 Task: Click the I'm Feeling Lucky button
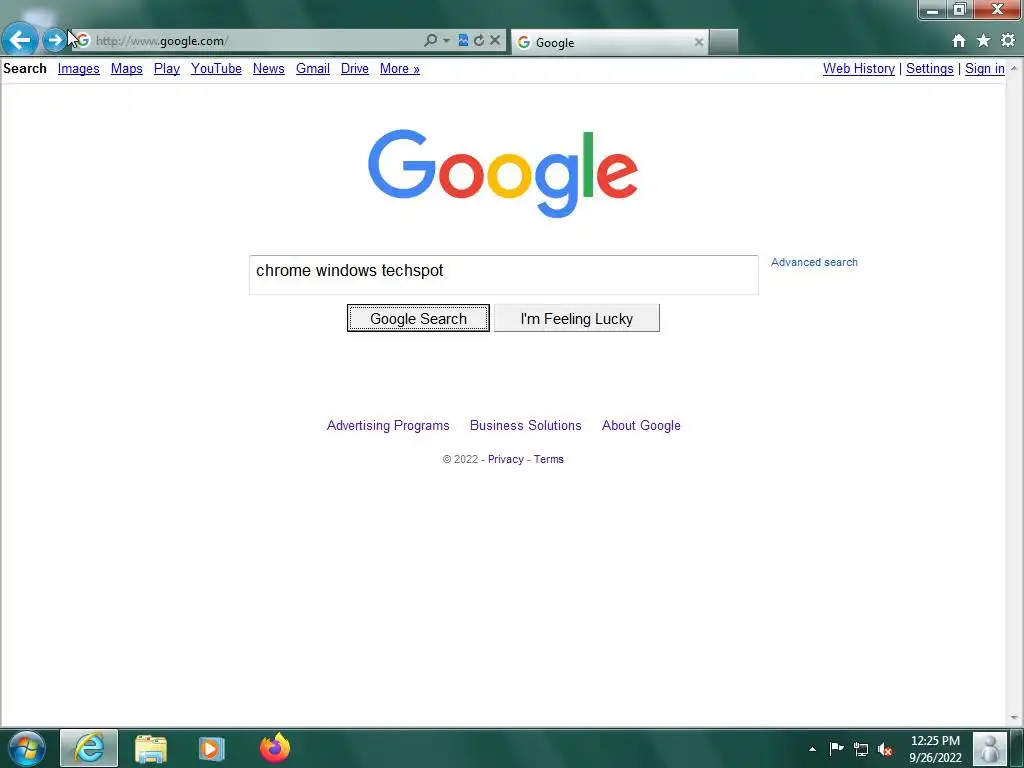pyautogui.click(x=577, y=318)
